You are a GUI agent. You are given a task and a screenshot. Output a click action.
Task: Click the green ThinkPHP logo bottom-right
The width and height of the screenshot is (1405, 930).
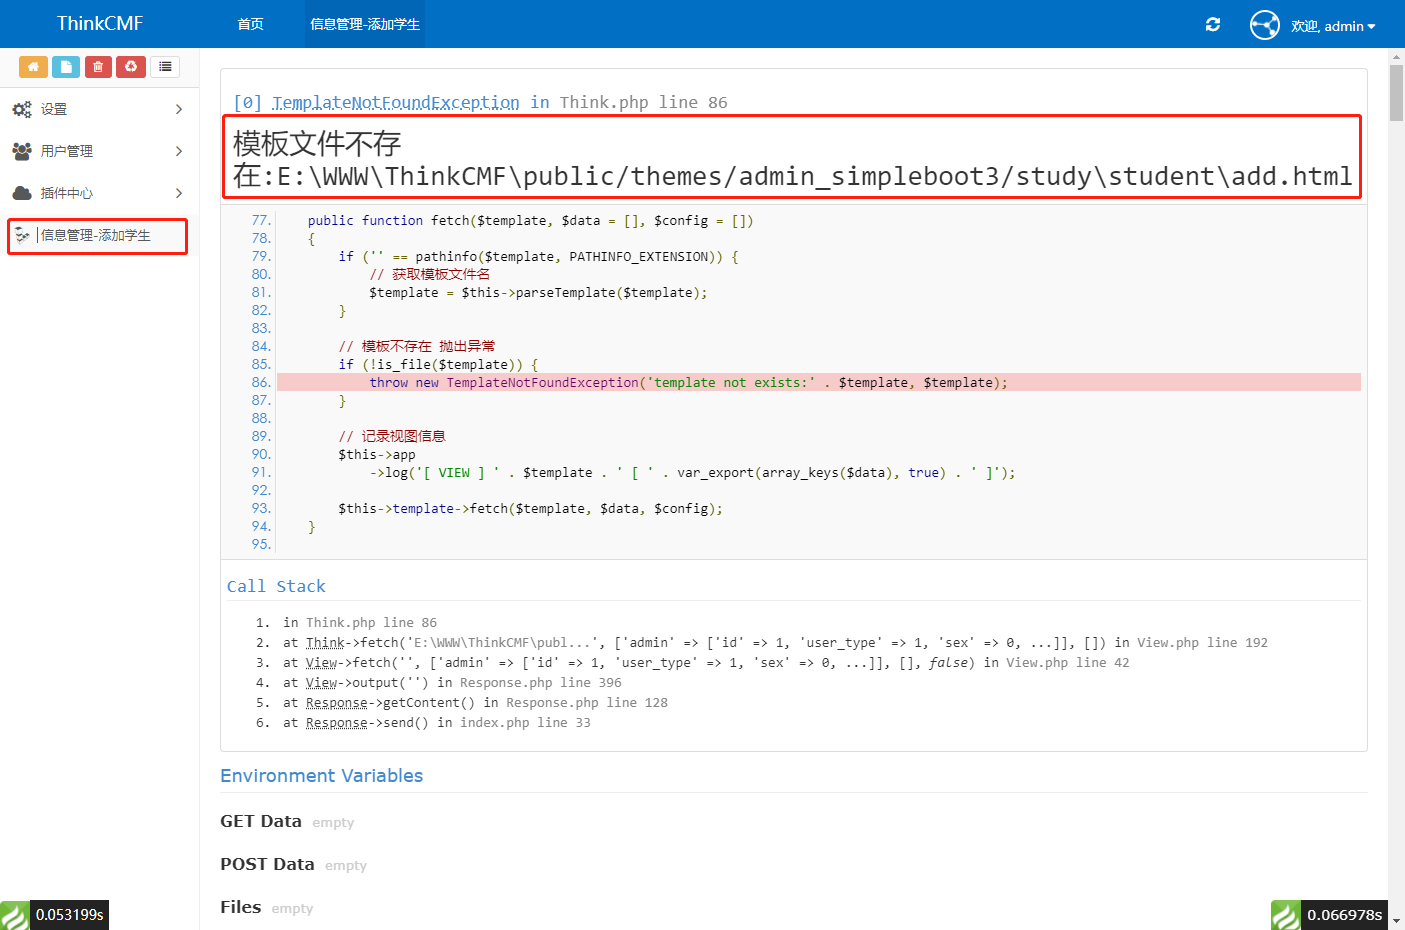tap(1286, 915)
